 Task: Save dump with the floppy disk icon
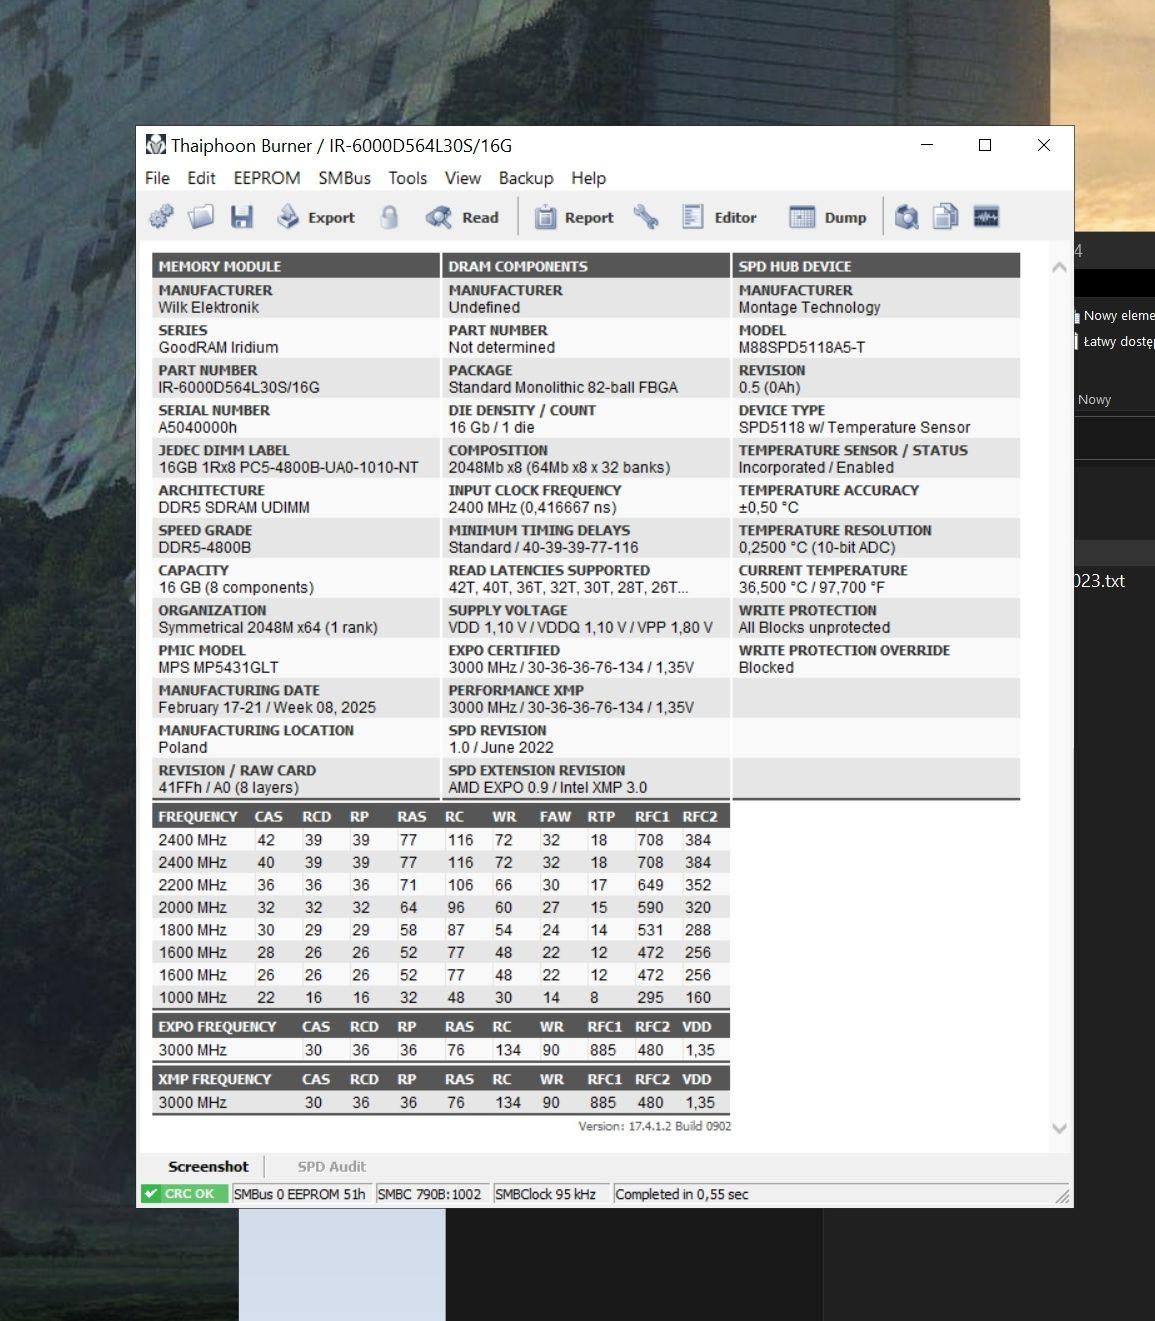[242, 217]
